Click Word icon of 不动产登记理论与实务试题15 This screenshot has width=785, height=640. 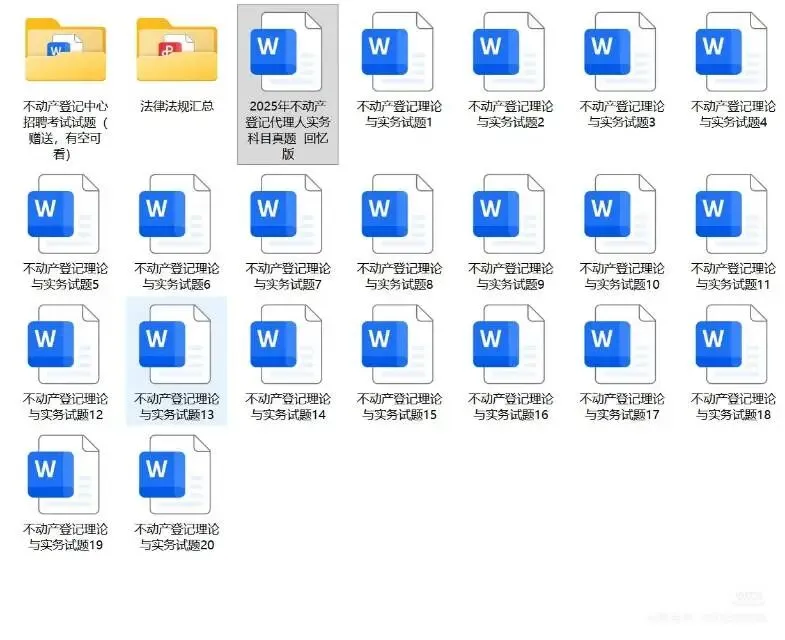[397, 344]
